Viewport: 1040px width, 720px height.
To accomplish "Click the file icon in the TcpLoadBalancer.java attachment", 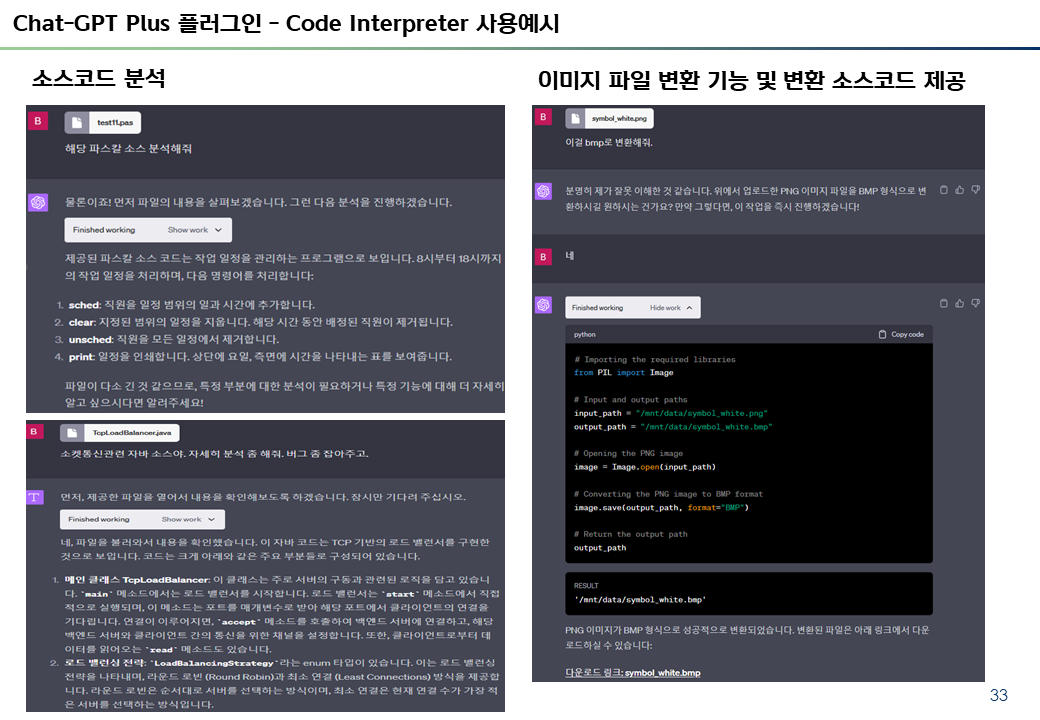I will [x=72, y=433].
